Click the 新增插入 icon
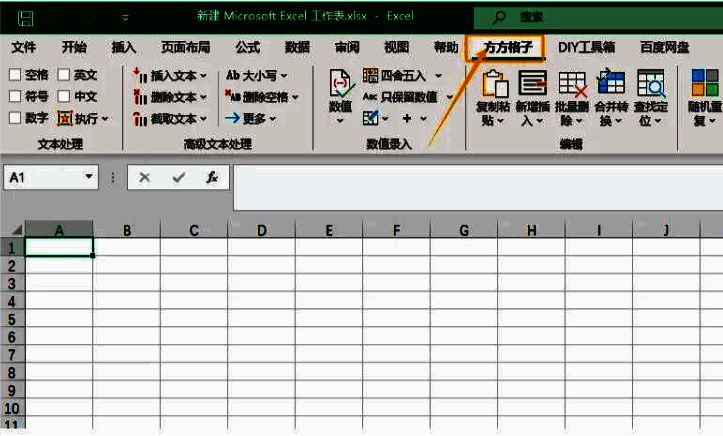Screen dimensions: 723x436 532,84
